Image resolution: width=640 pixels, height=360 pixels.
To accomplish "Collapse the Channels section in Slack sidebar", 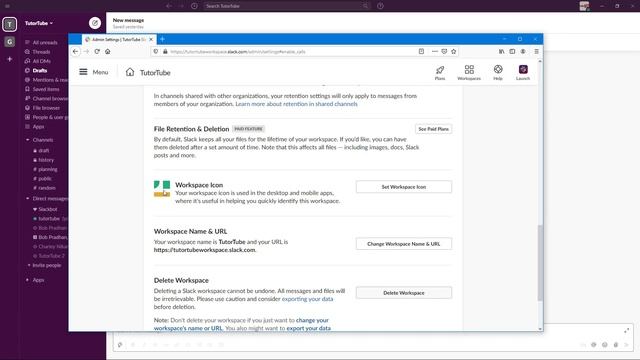I will [x=27, y=140].
